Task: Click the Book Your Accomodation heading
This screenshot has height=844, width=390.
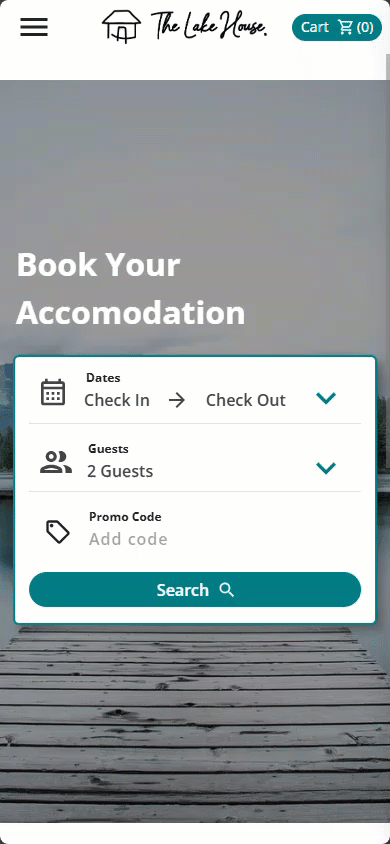Action: click(131, 289)
